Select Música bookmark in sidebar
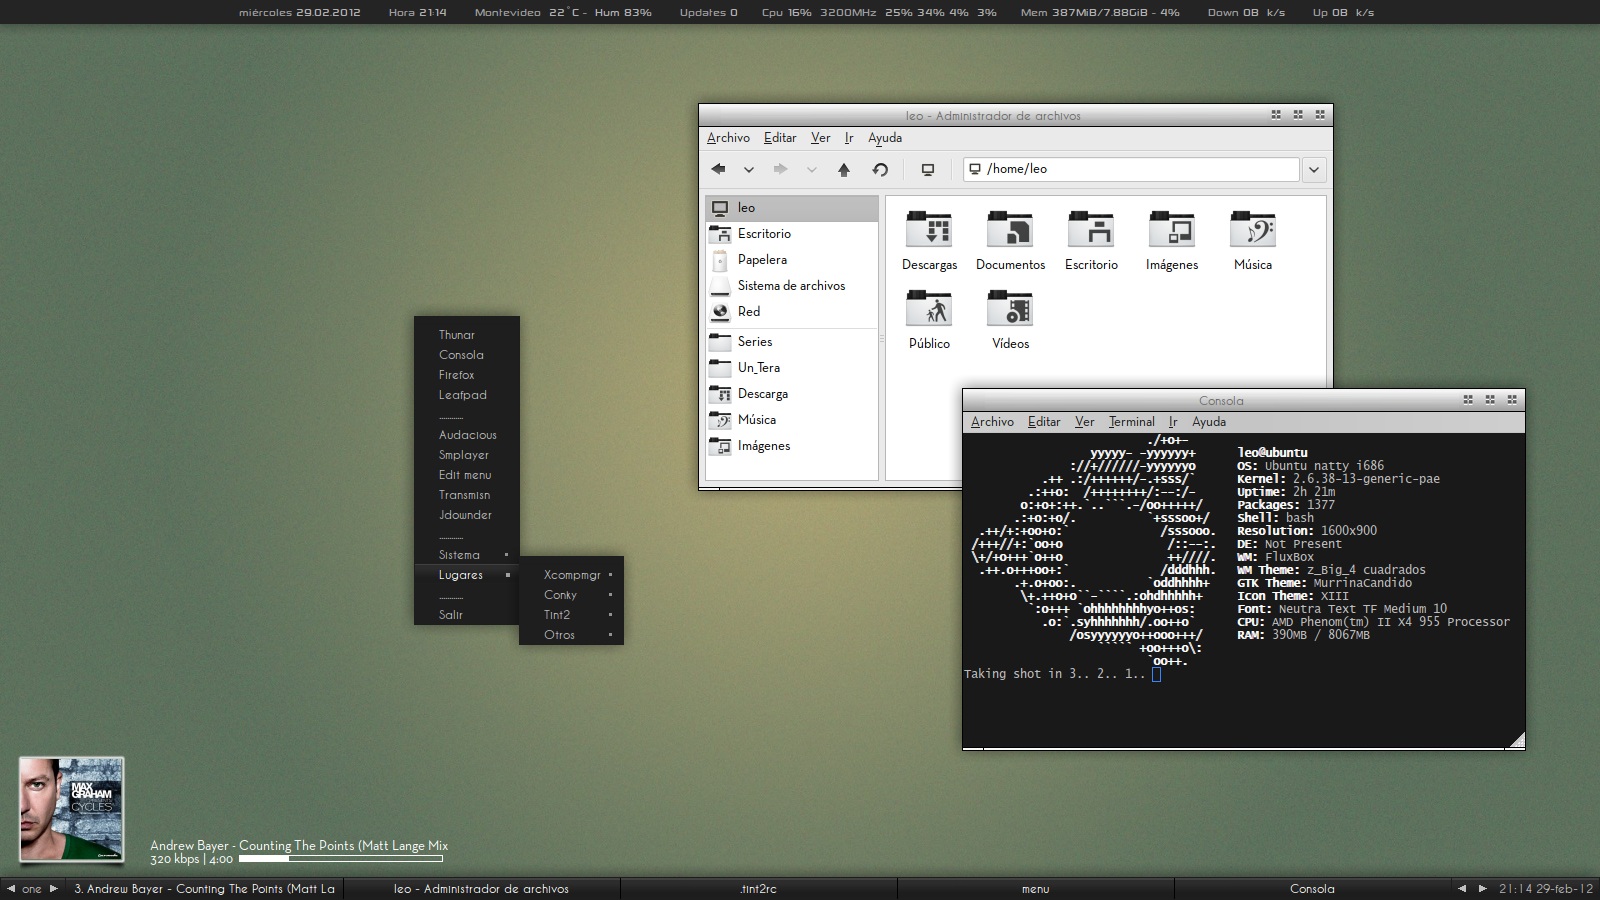The image size is (1600, 900). point(792,420)
